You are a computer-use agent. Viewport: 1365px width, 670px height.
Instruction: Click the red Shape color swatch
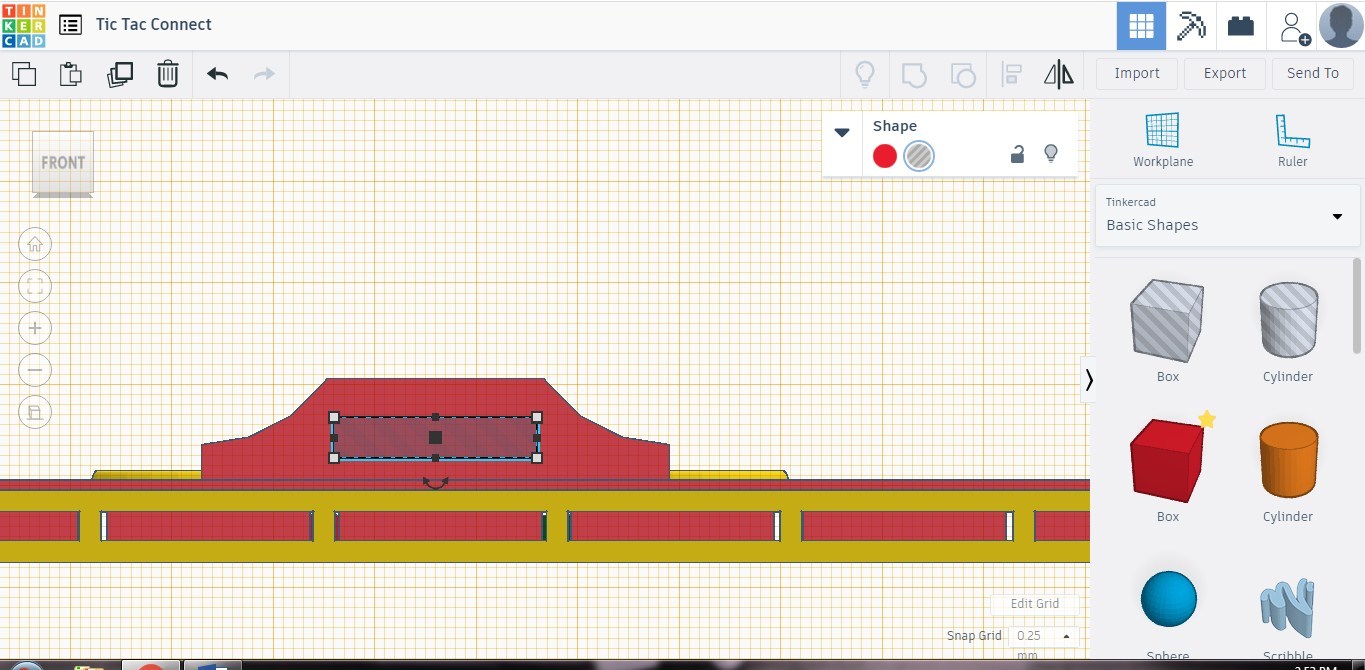[x=884, y=155]
